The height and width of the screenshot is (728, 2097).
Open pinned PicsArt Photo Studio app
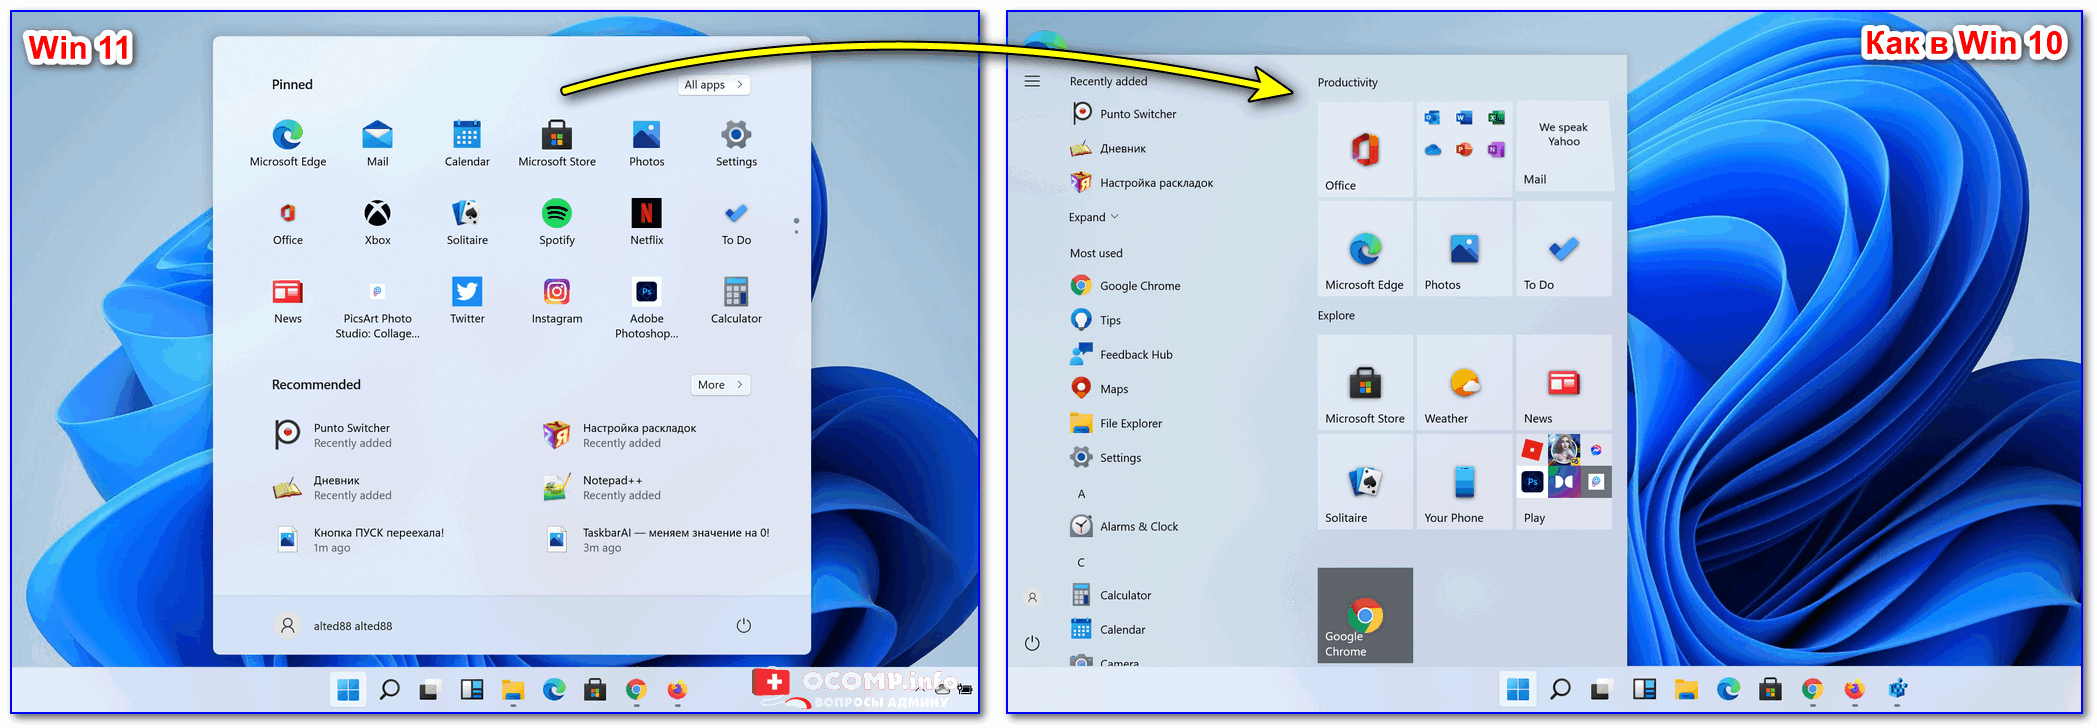377,308
